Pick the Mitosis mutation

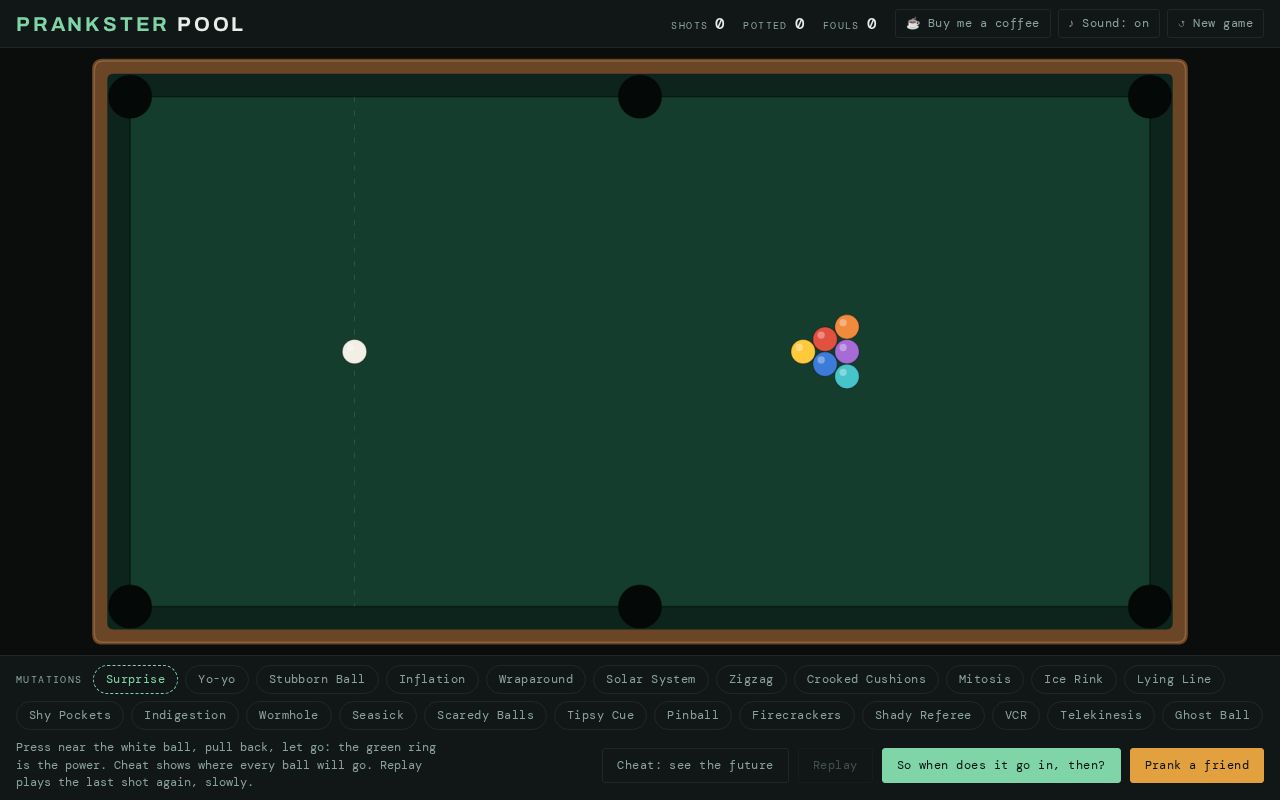pos(985,680)
